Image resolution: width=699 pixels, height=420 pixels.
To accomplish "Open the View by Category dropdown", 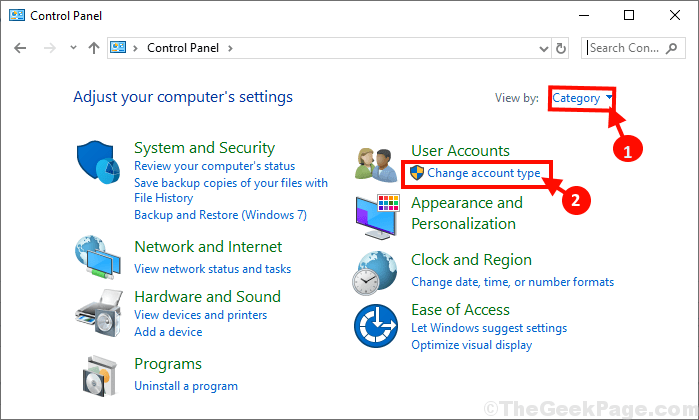I will [582, 98].
